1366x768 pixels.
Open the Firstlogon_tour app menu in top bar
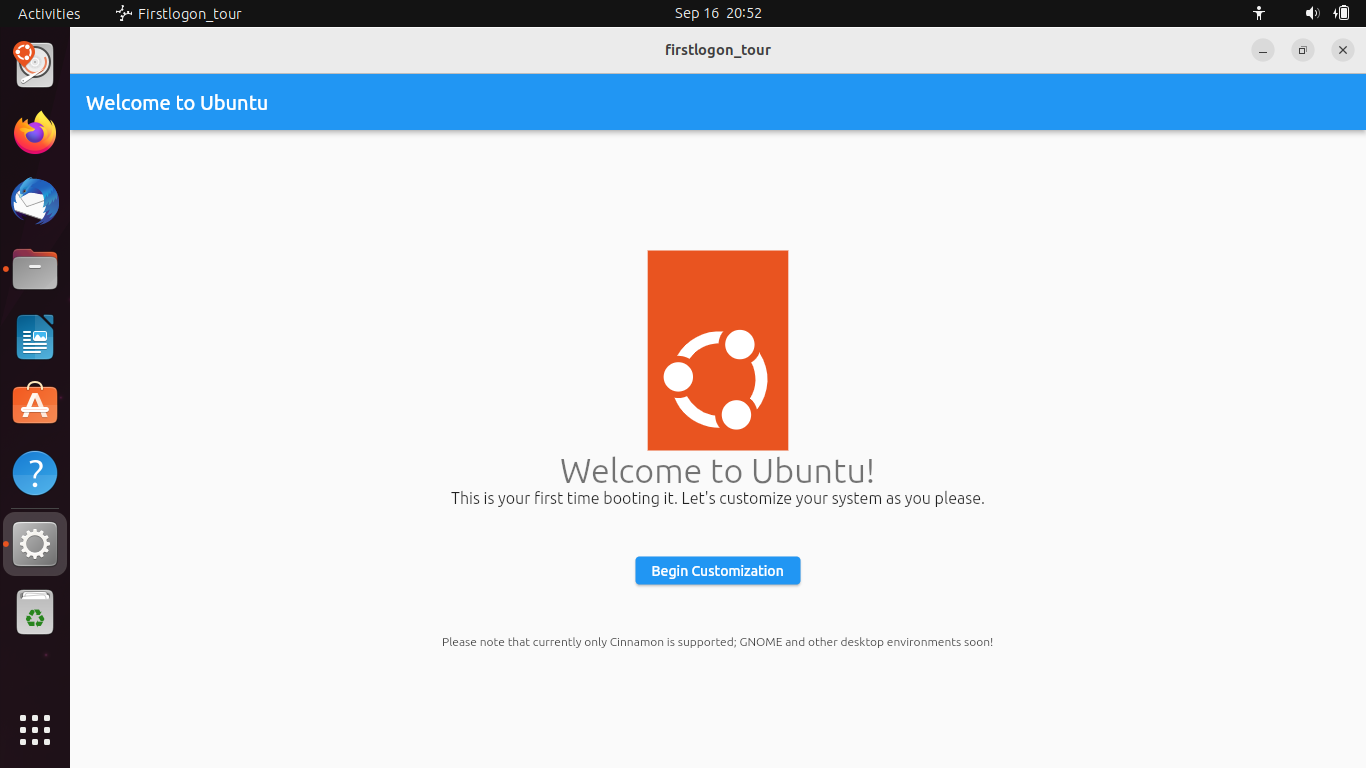[x=179, y=13]
